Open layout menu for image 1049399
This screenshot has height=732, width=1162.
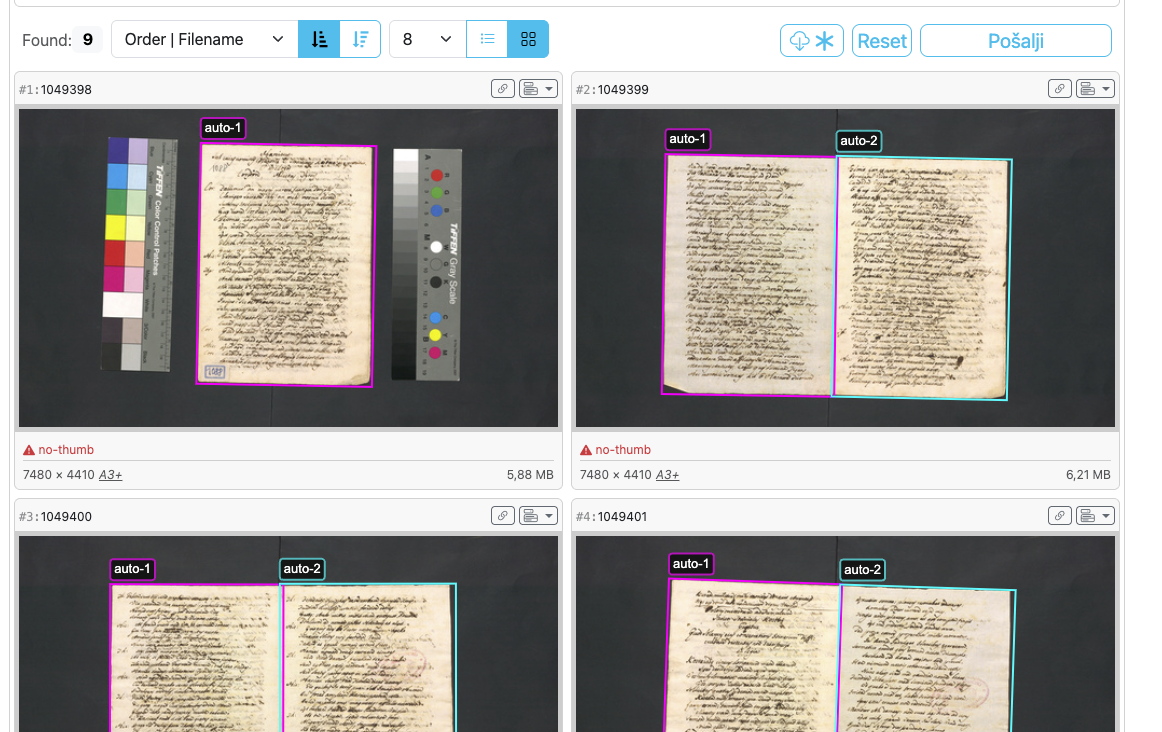(x=1095, y=89)
